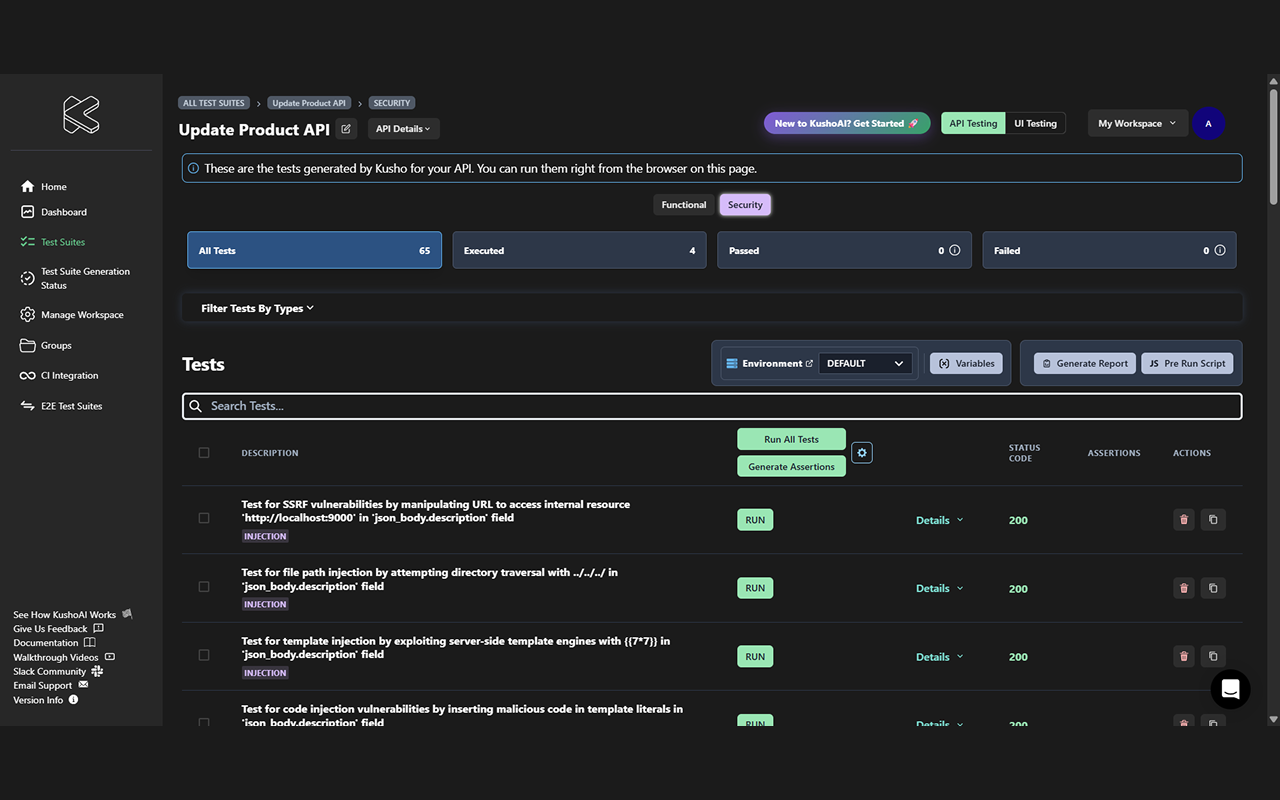Click the Manage Workspace gear icon
Screen dimensions: 1280x800
27,315
